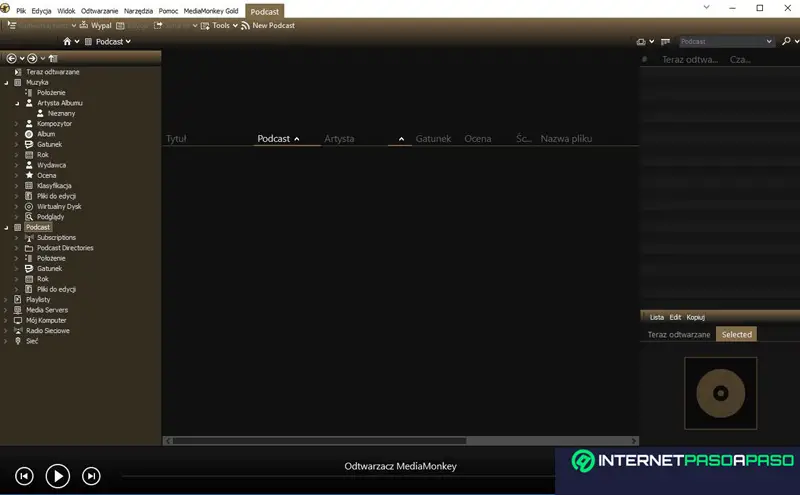Viewport: 800px width, 495px height.
Task: Click Kopiuj in Now Playing panel
Action: (695, 317)
